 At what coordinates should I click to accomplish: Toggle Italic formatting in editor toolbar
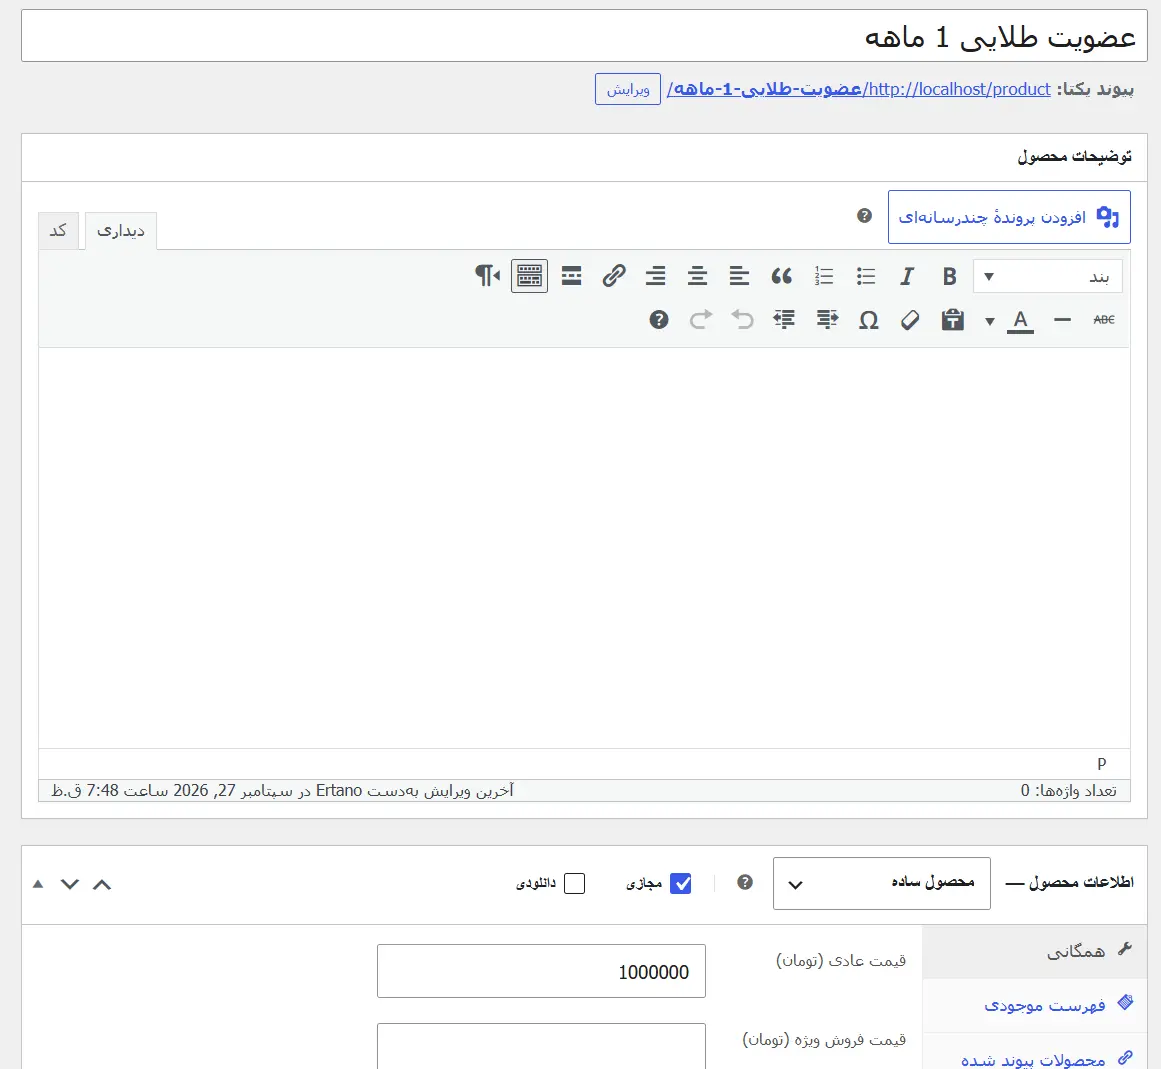coord(907,276)
